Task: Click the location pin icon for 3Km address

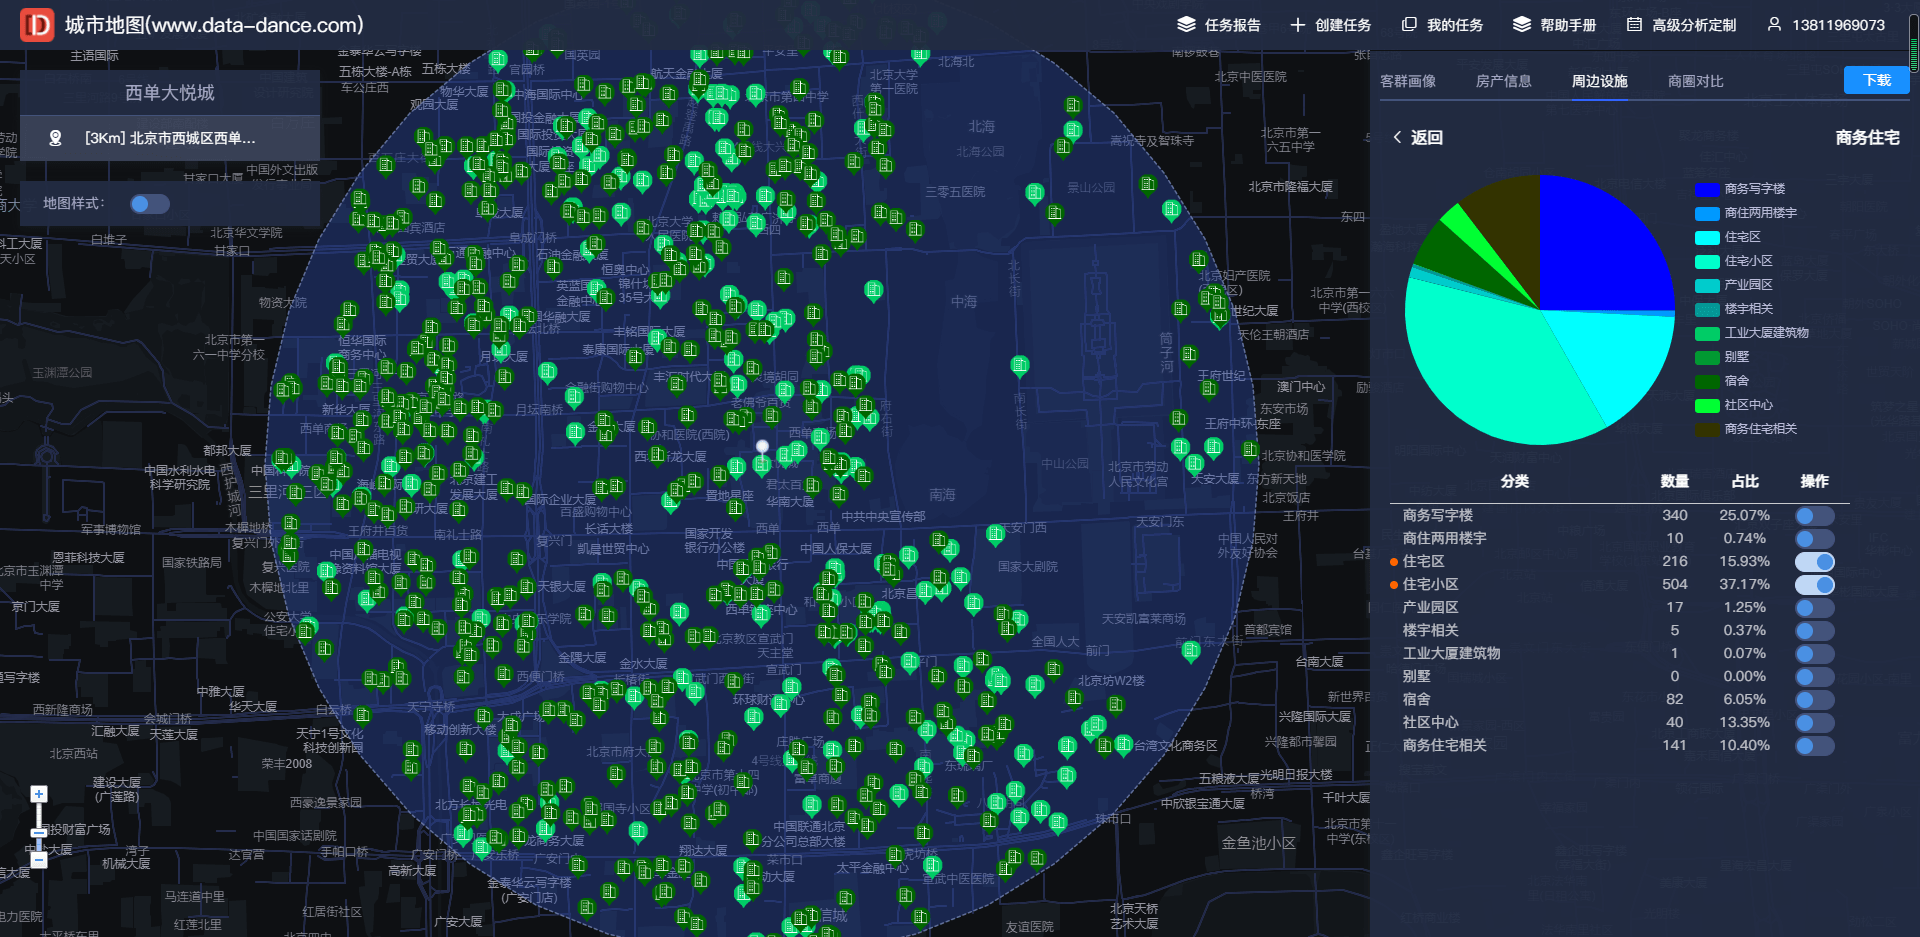Action: (56, 138)
